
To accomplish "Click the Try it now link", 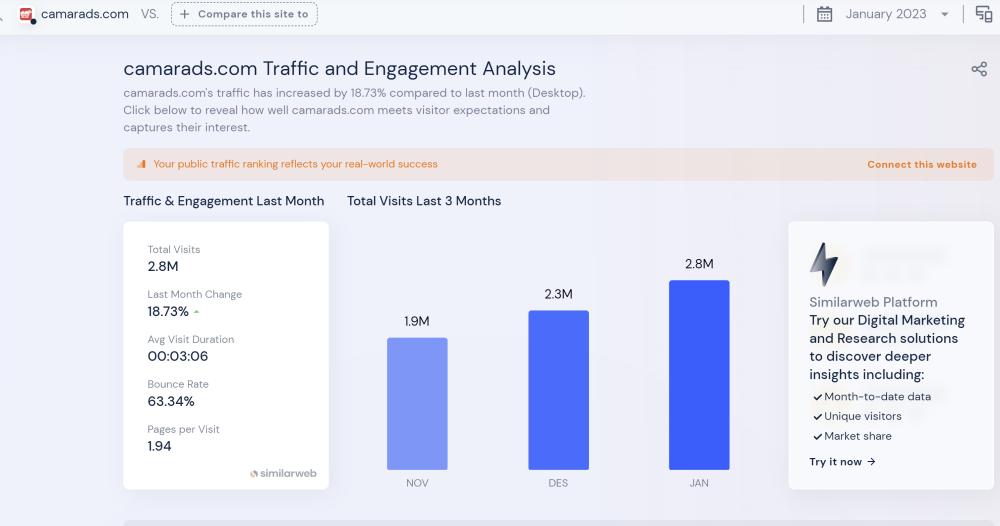I will click(842, 462).
